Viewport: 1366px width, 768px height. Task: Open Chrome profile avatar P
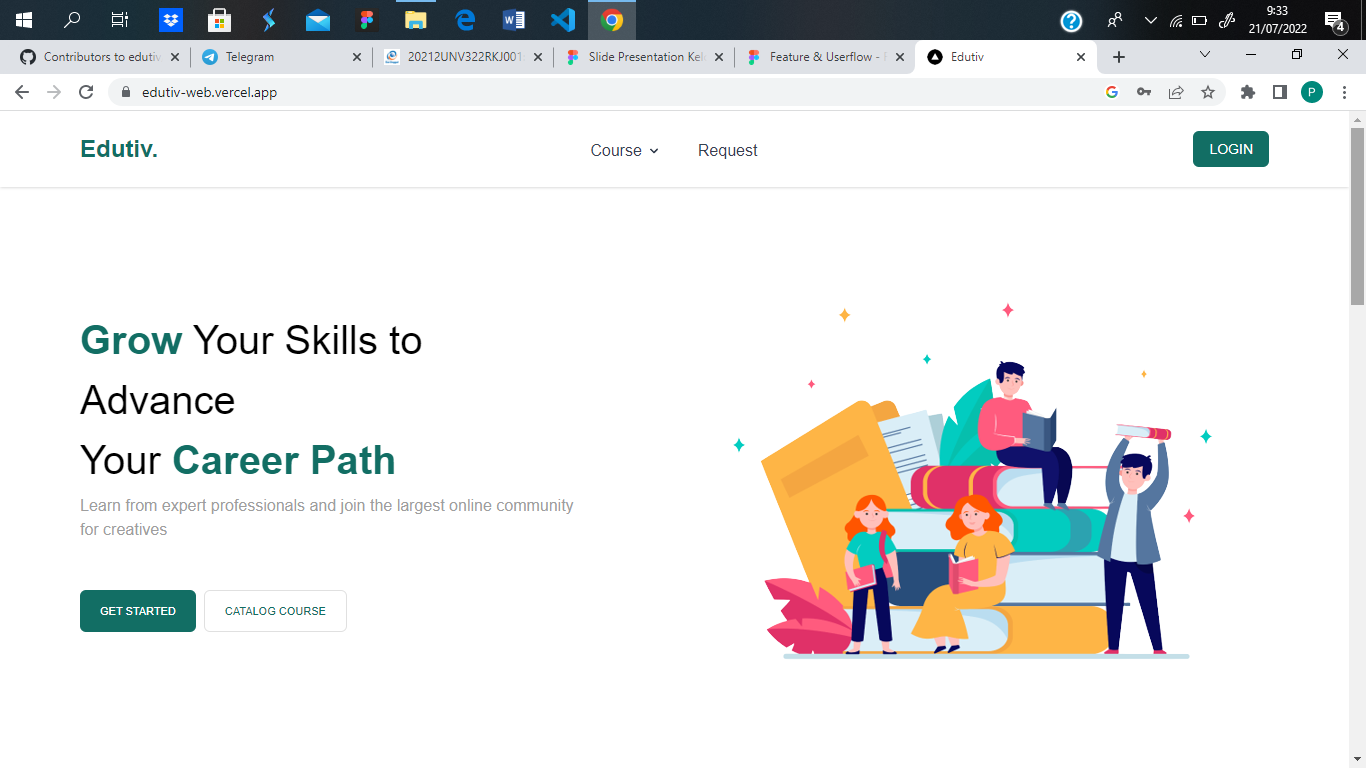pos(1312,92)
